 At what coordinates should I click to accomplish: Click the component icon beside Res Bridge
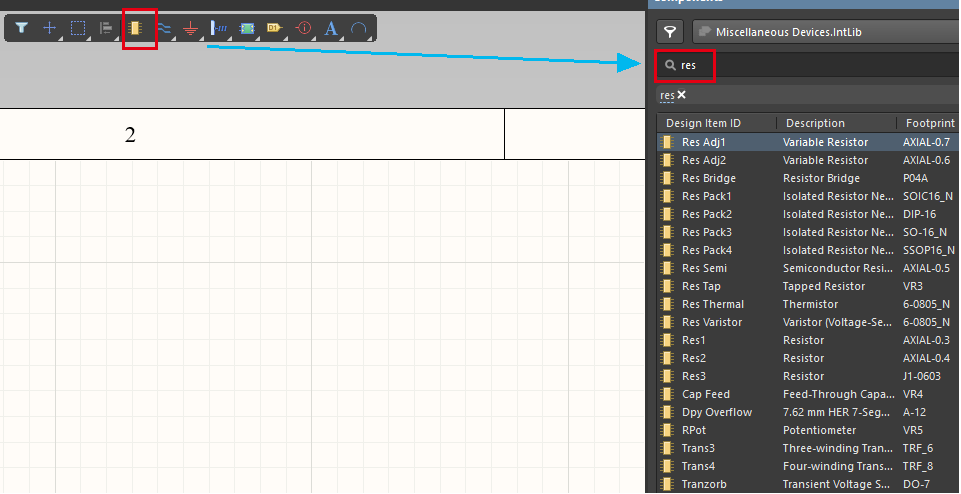[666, 178]
